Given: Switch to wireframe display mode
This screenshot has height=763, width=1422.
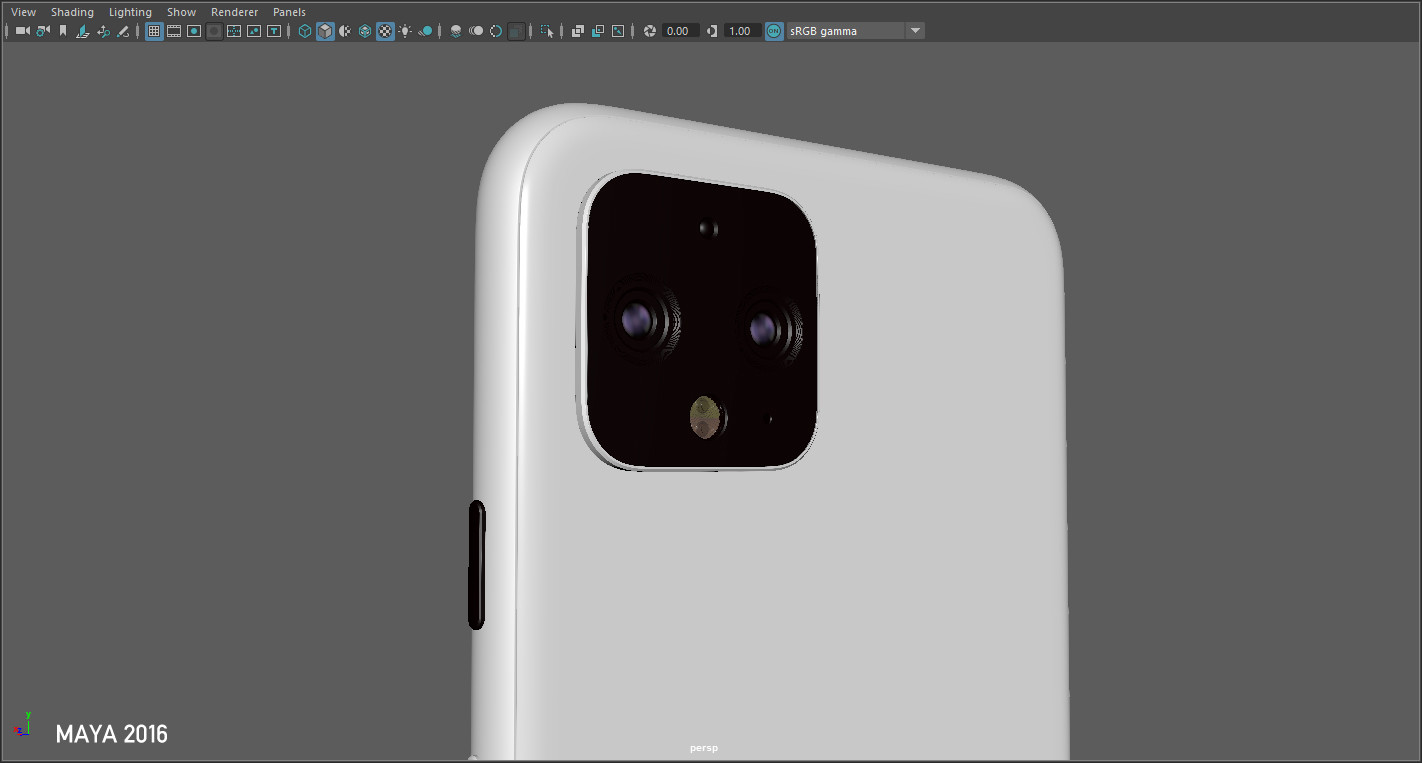Looking at the screenshot, I should click(x=305, y=31).
